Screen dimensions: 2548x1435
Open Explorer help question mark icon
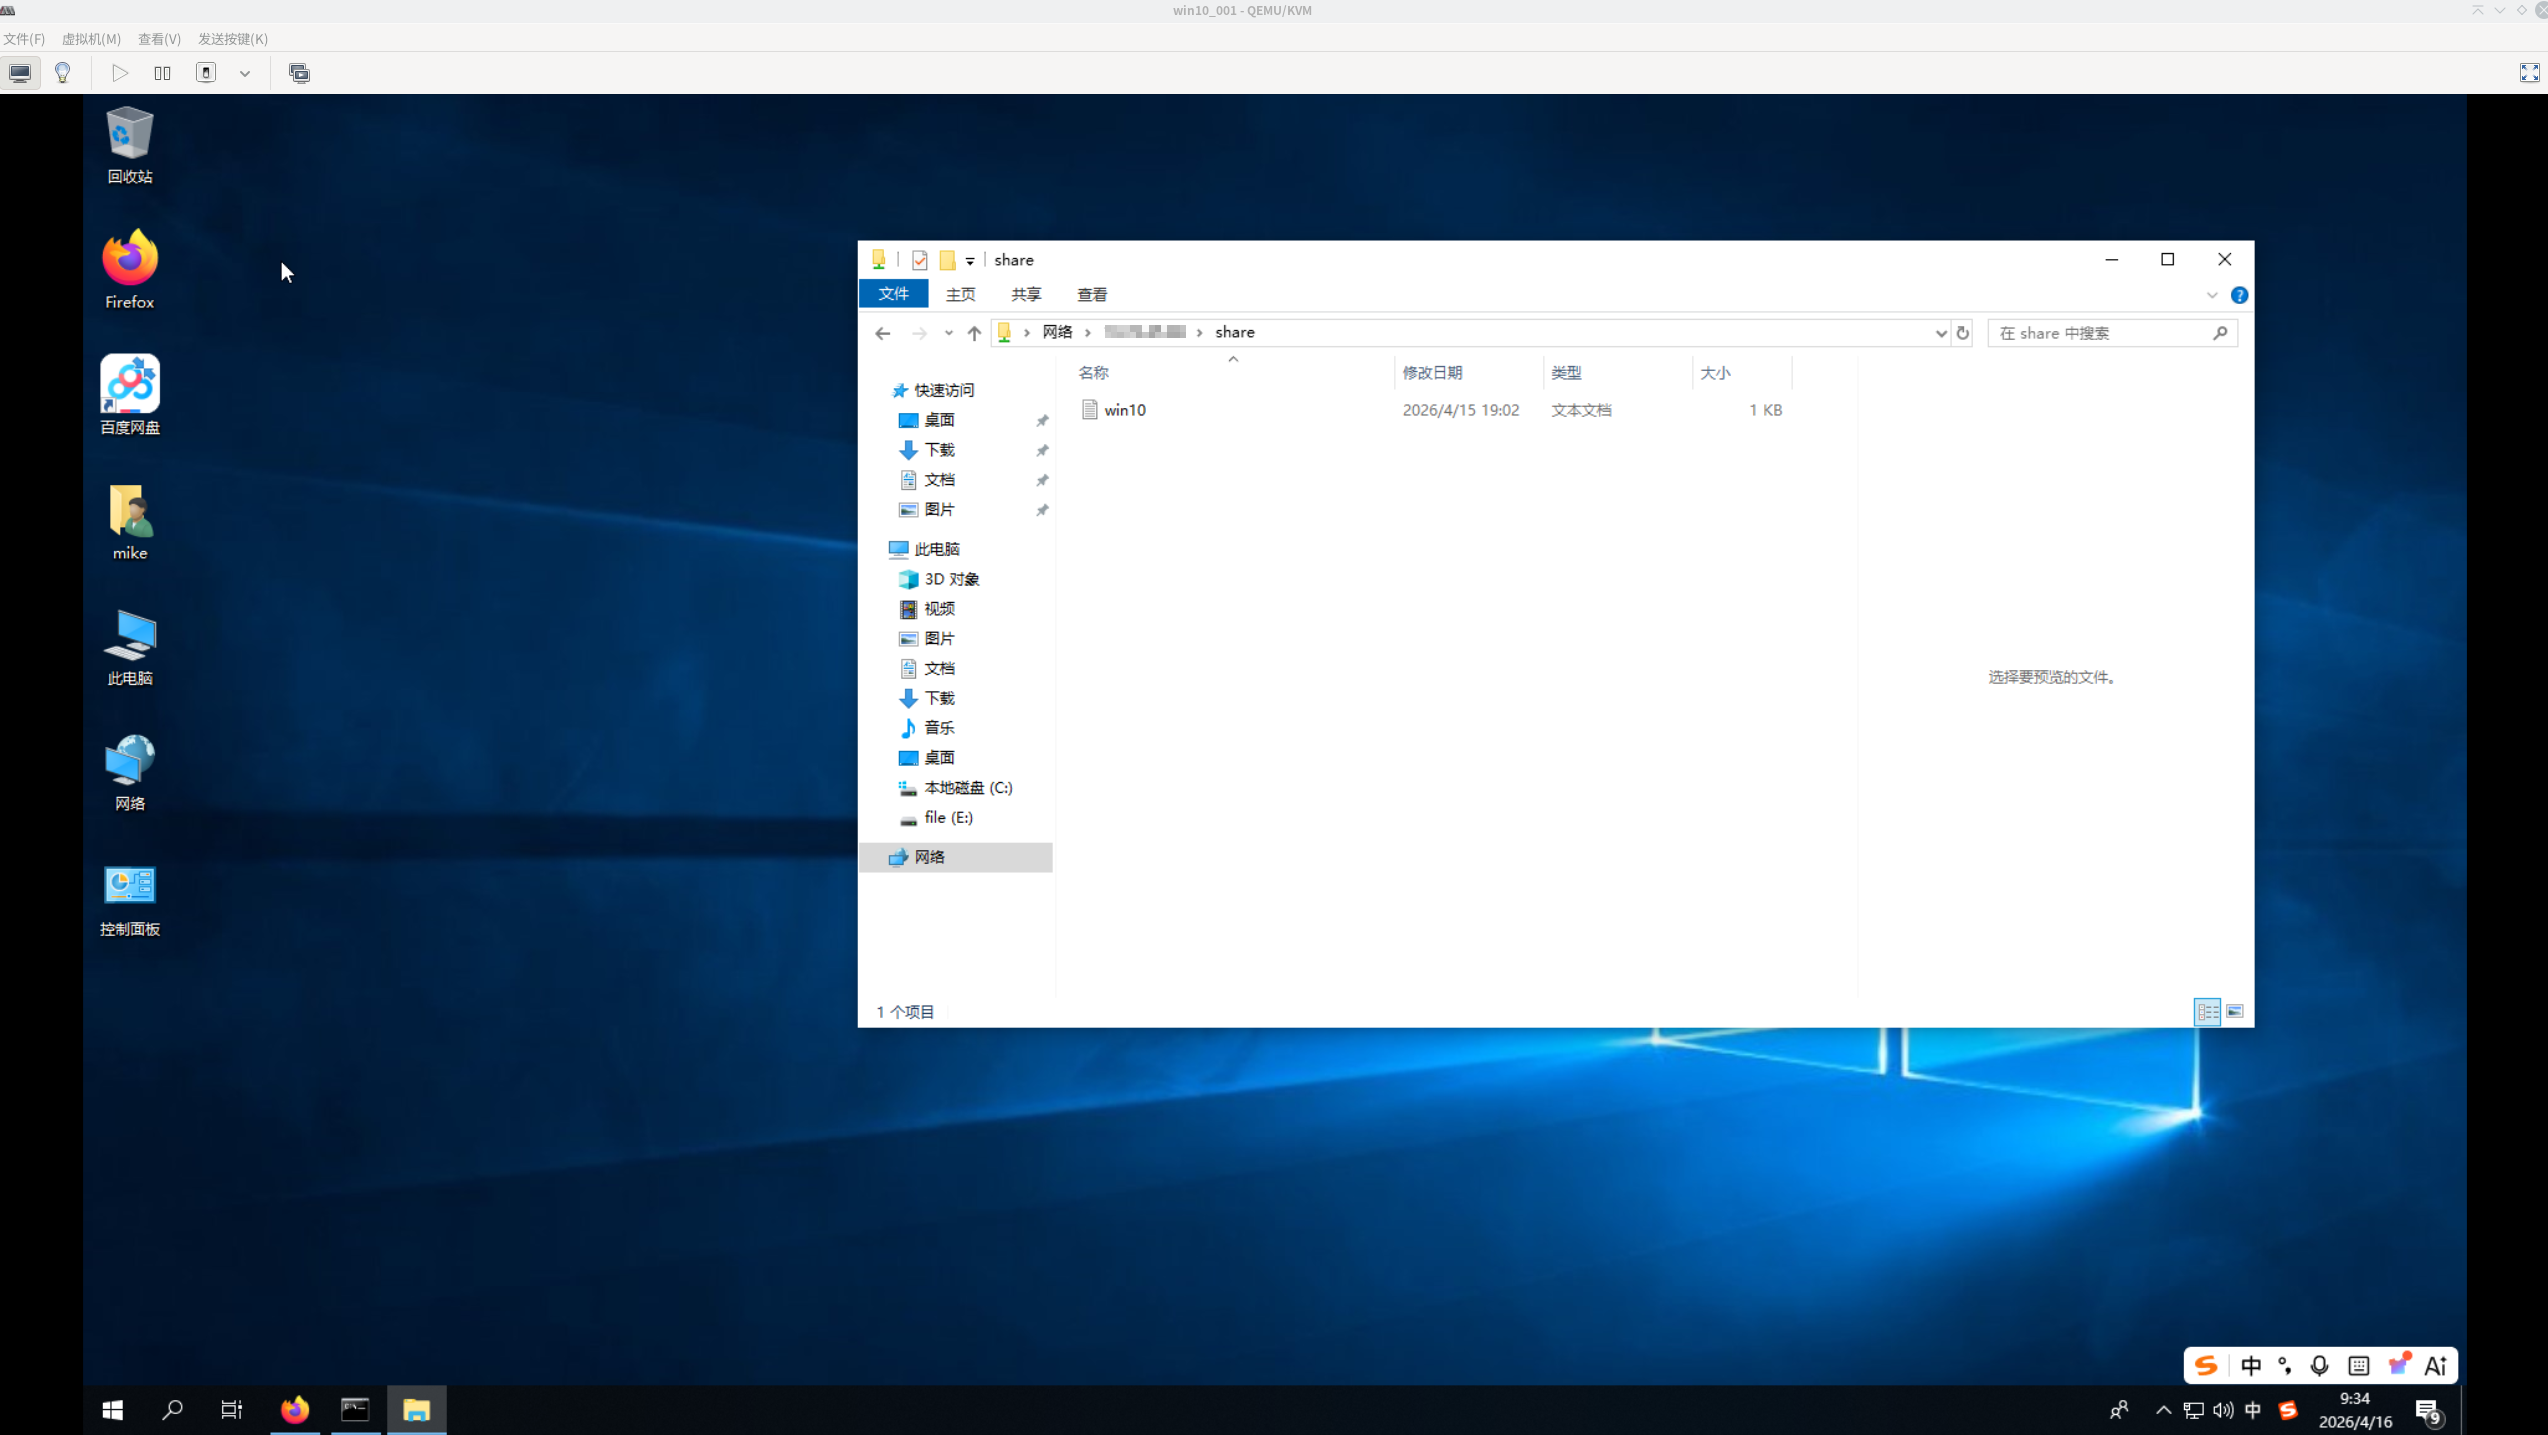click(2239, 295)
